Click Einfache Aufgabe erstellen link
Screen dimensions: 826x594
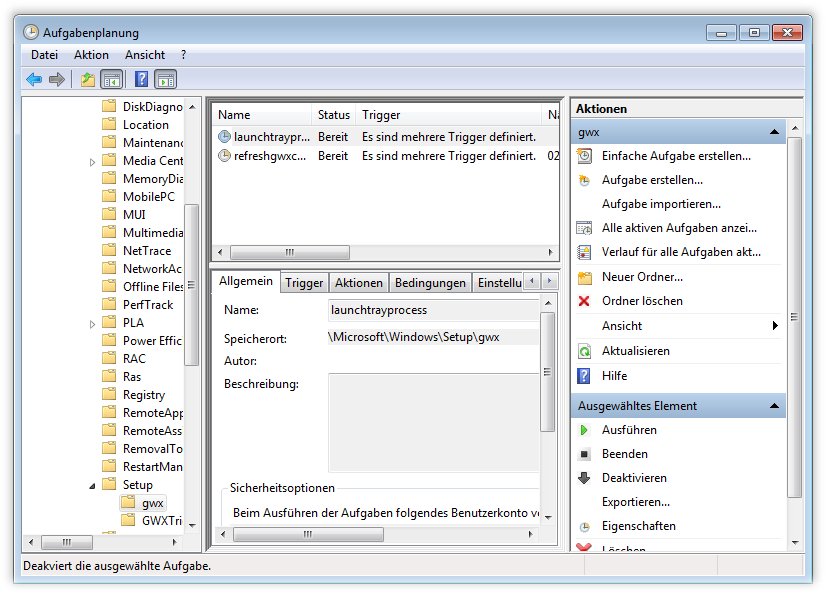676,156
